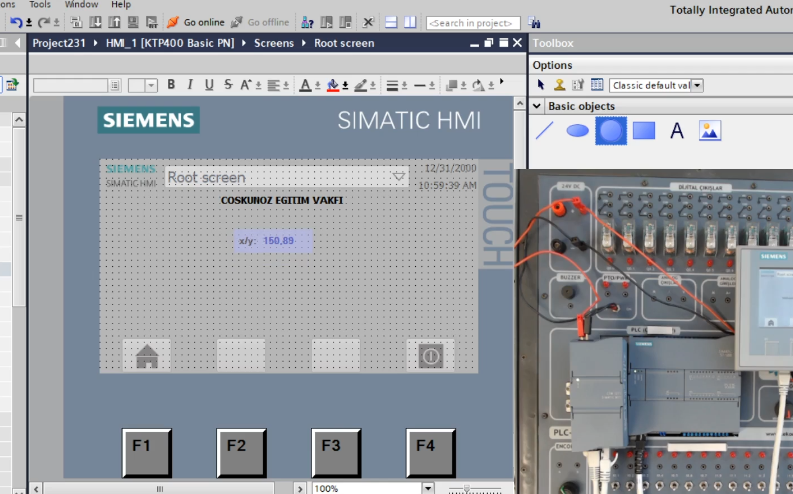Split the editor space vertically

click(x=410, y=22)
